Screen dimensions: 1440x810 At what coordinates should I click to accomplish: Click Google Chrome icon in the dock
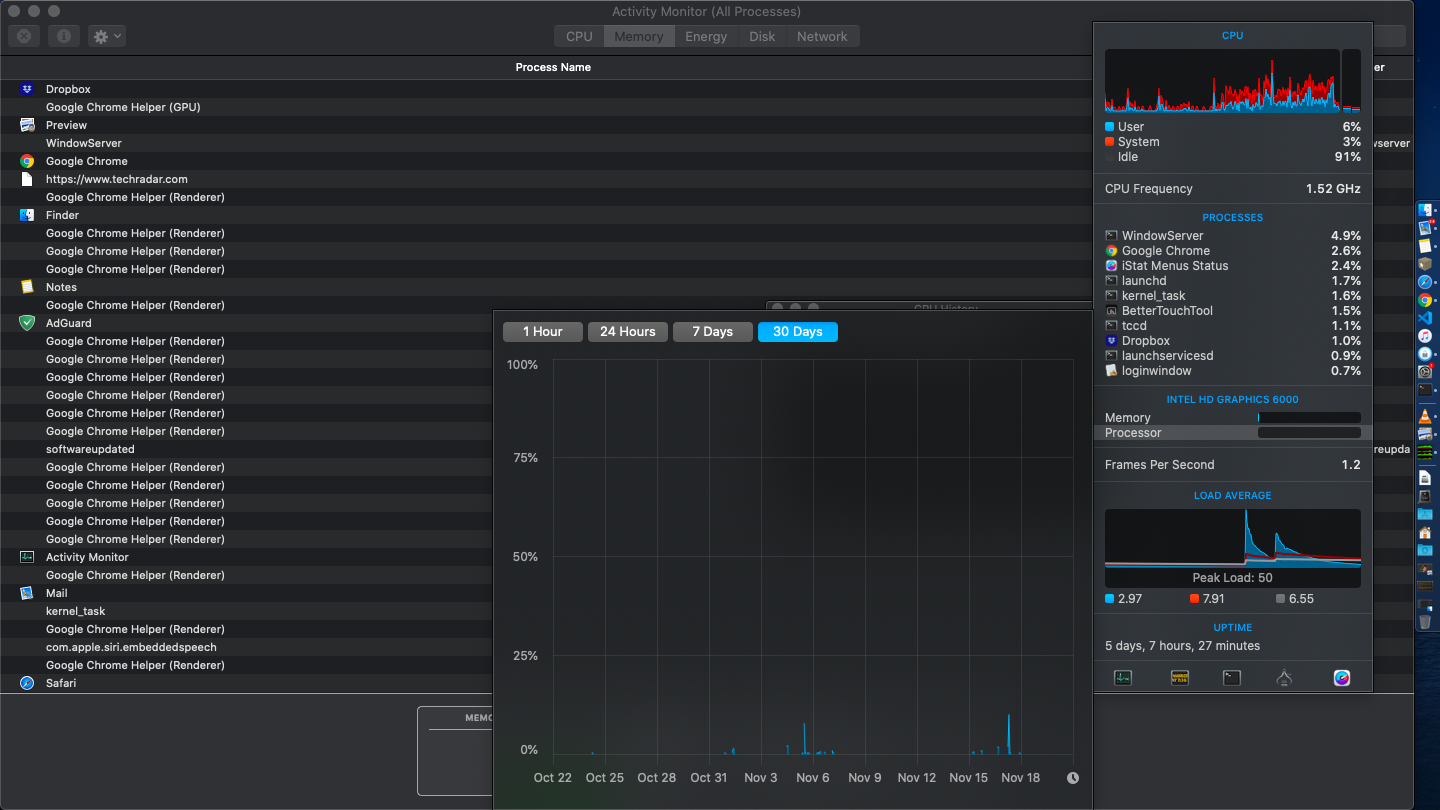[1425, 300]
